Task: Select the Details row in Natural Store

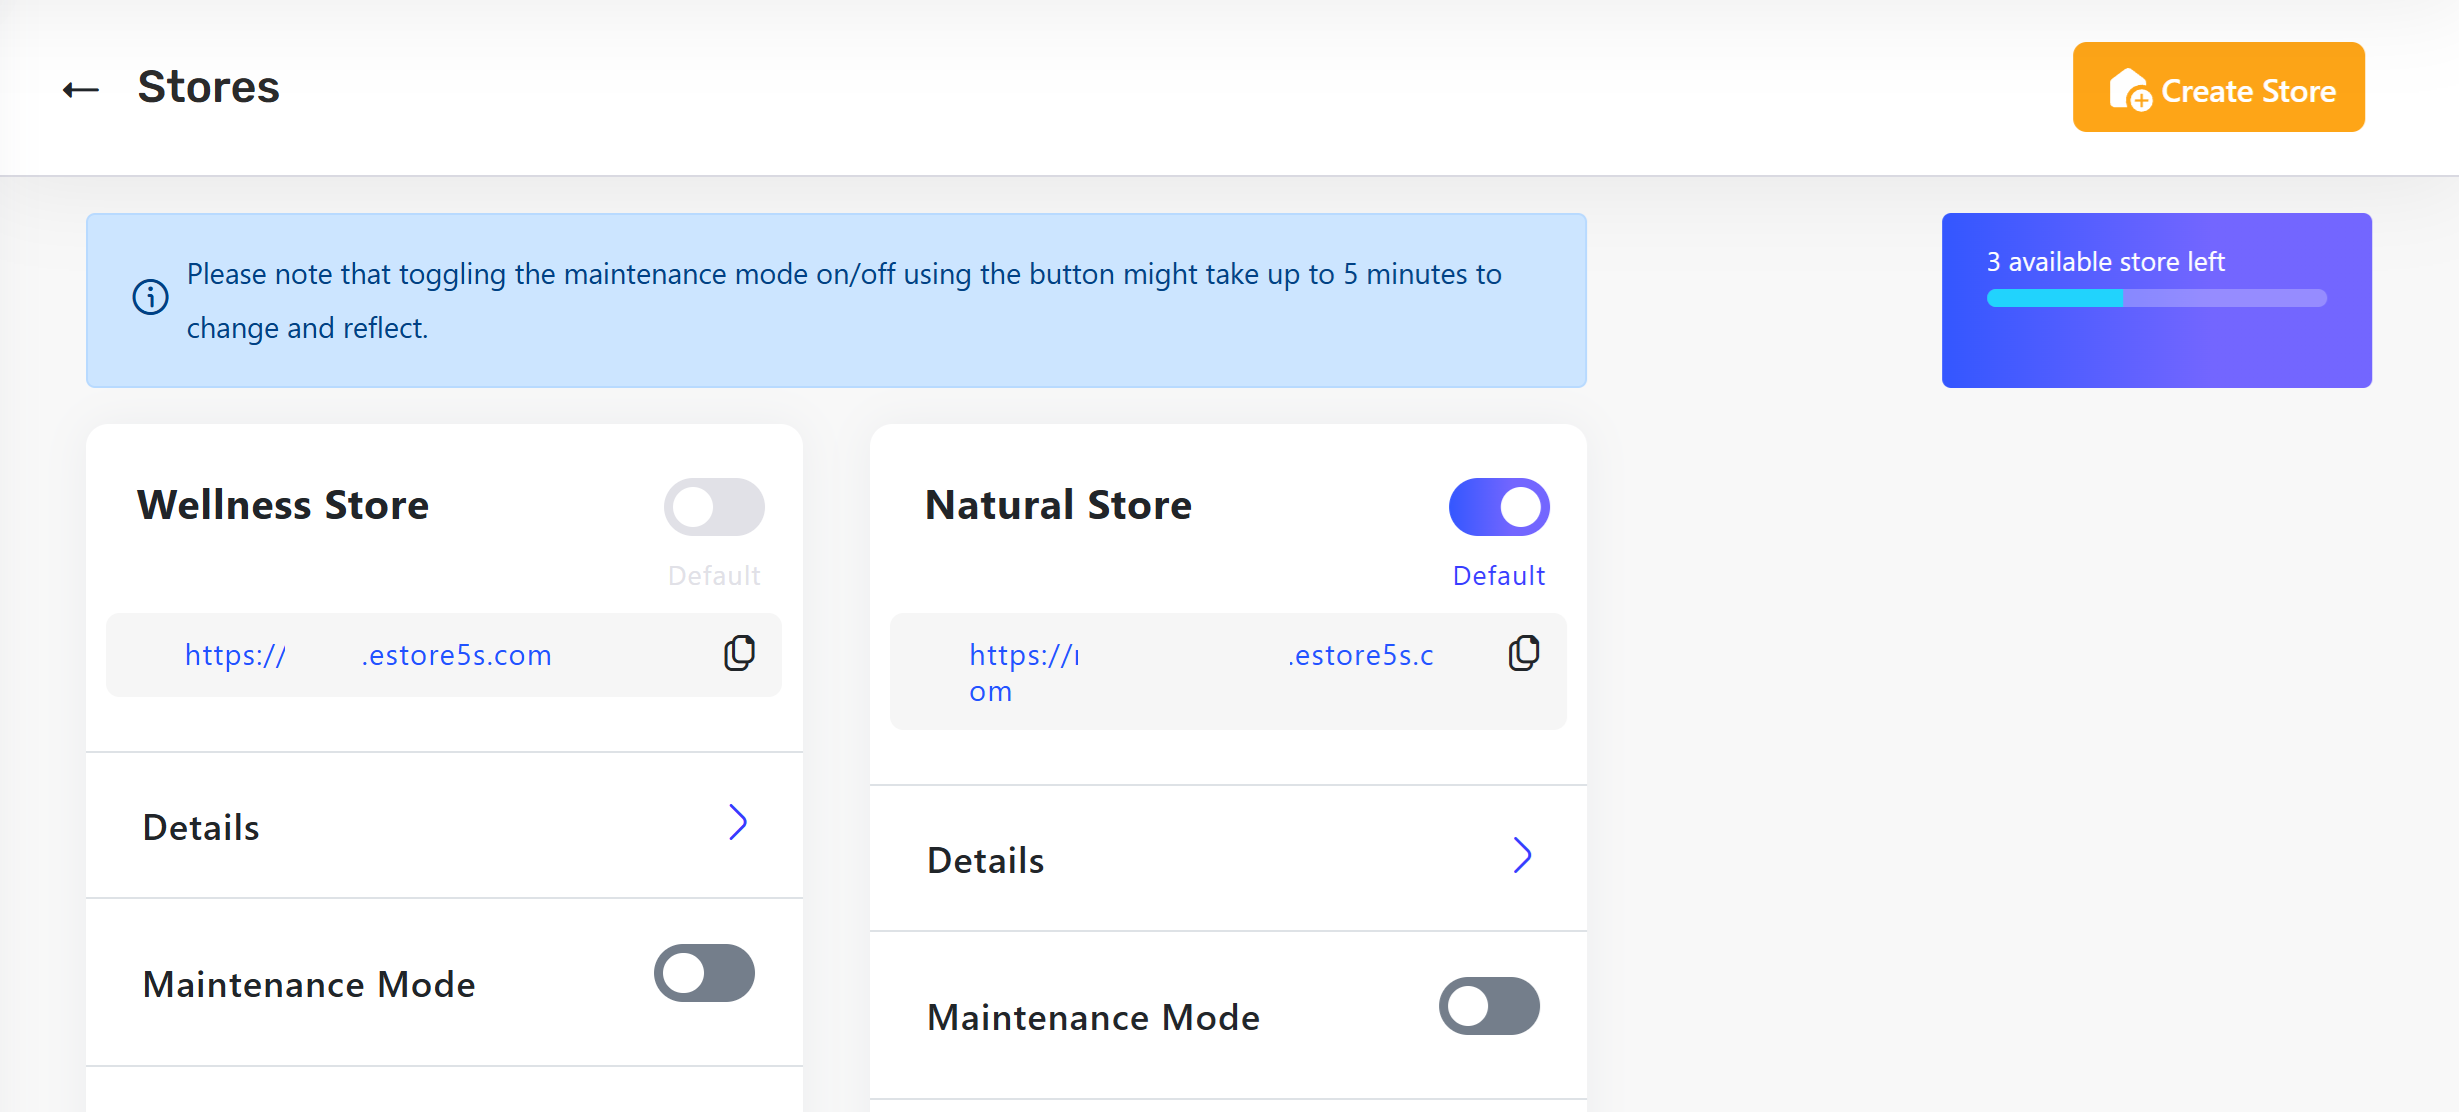Action: (x=1228, y=859)
